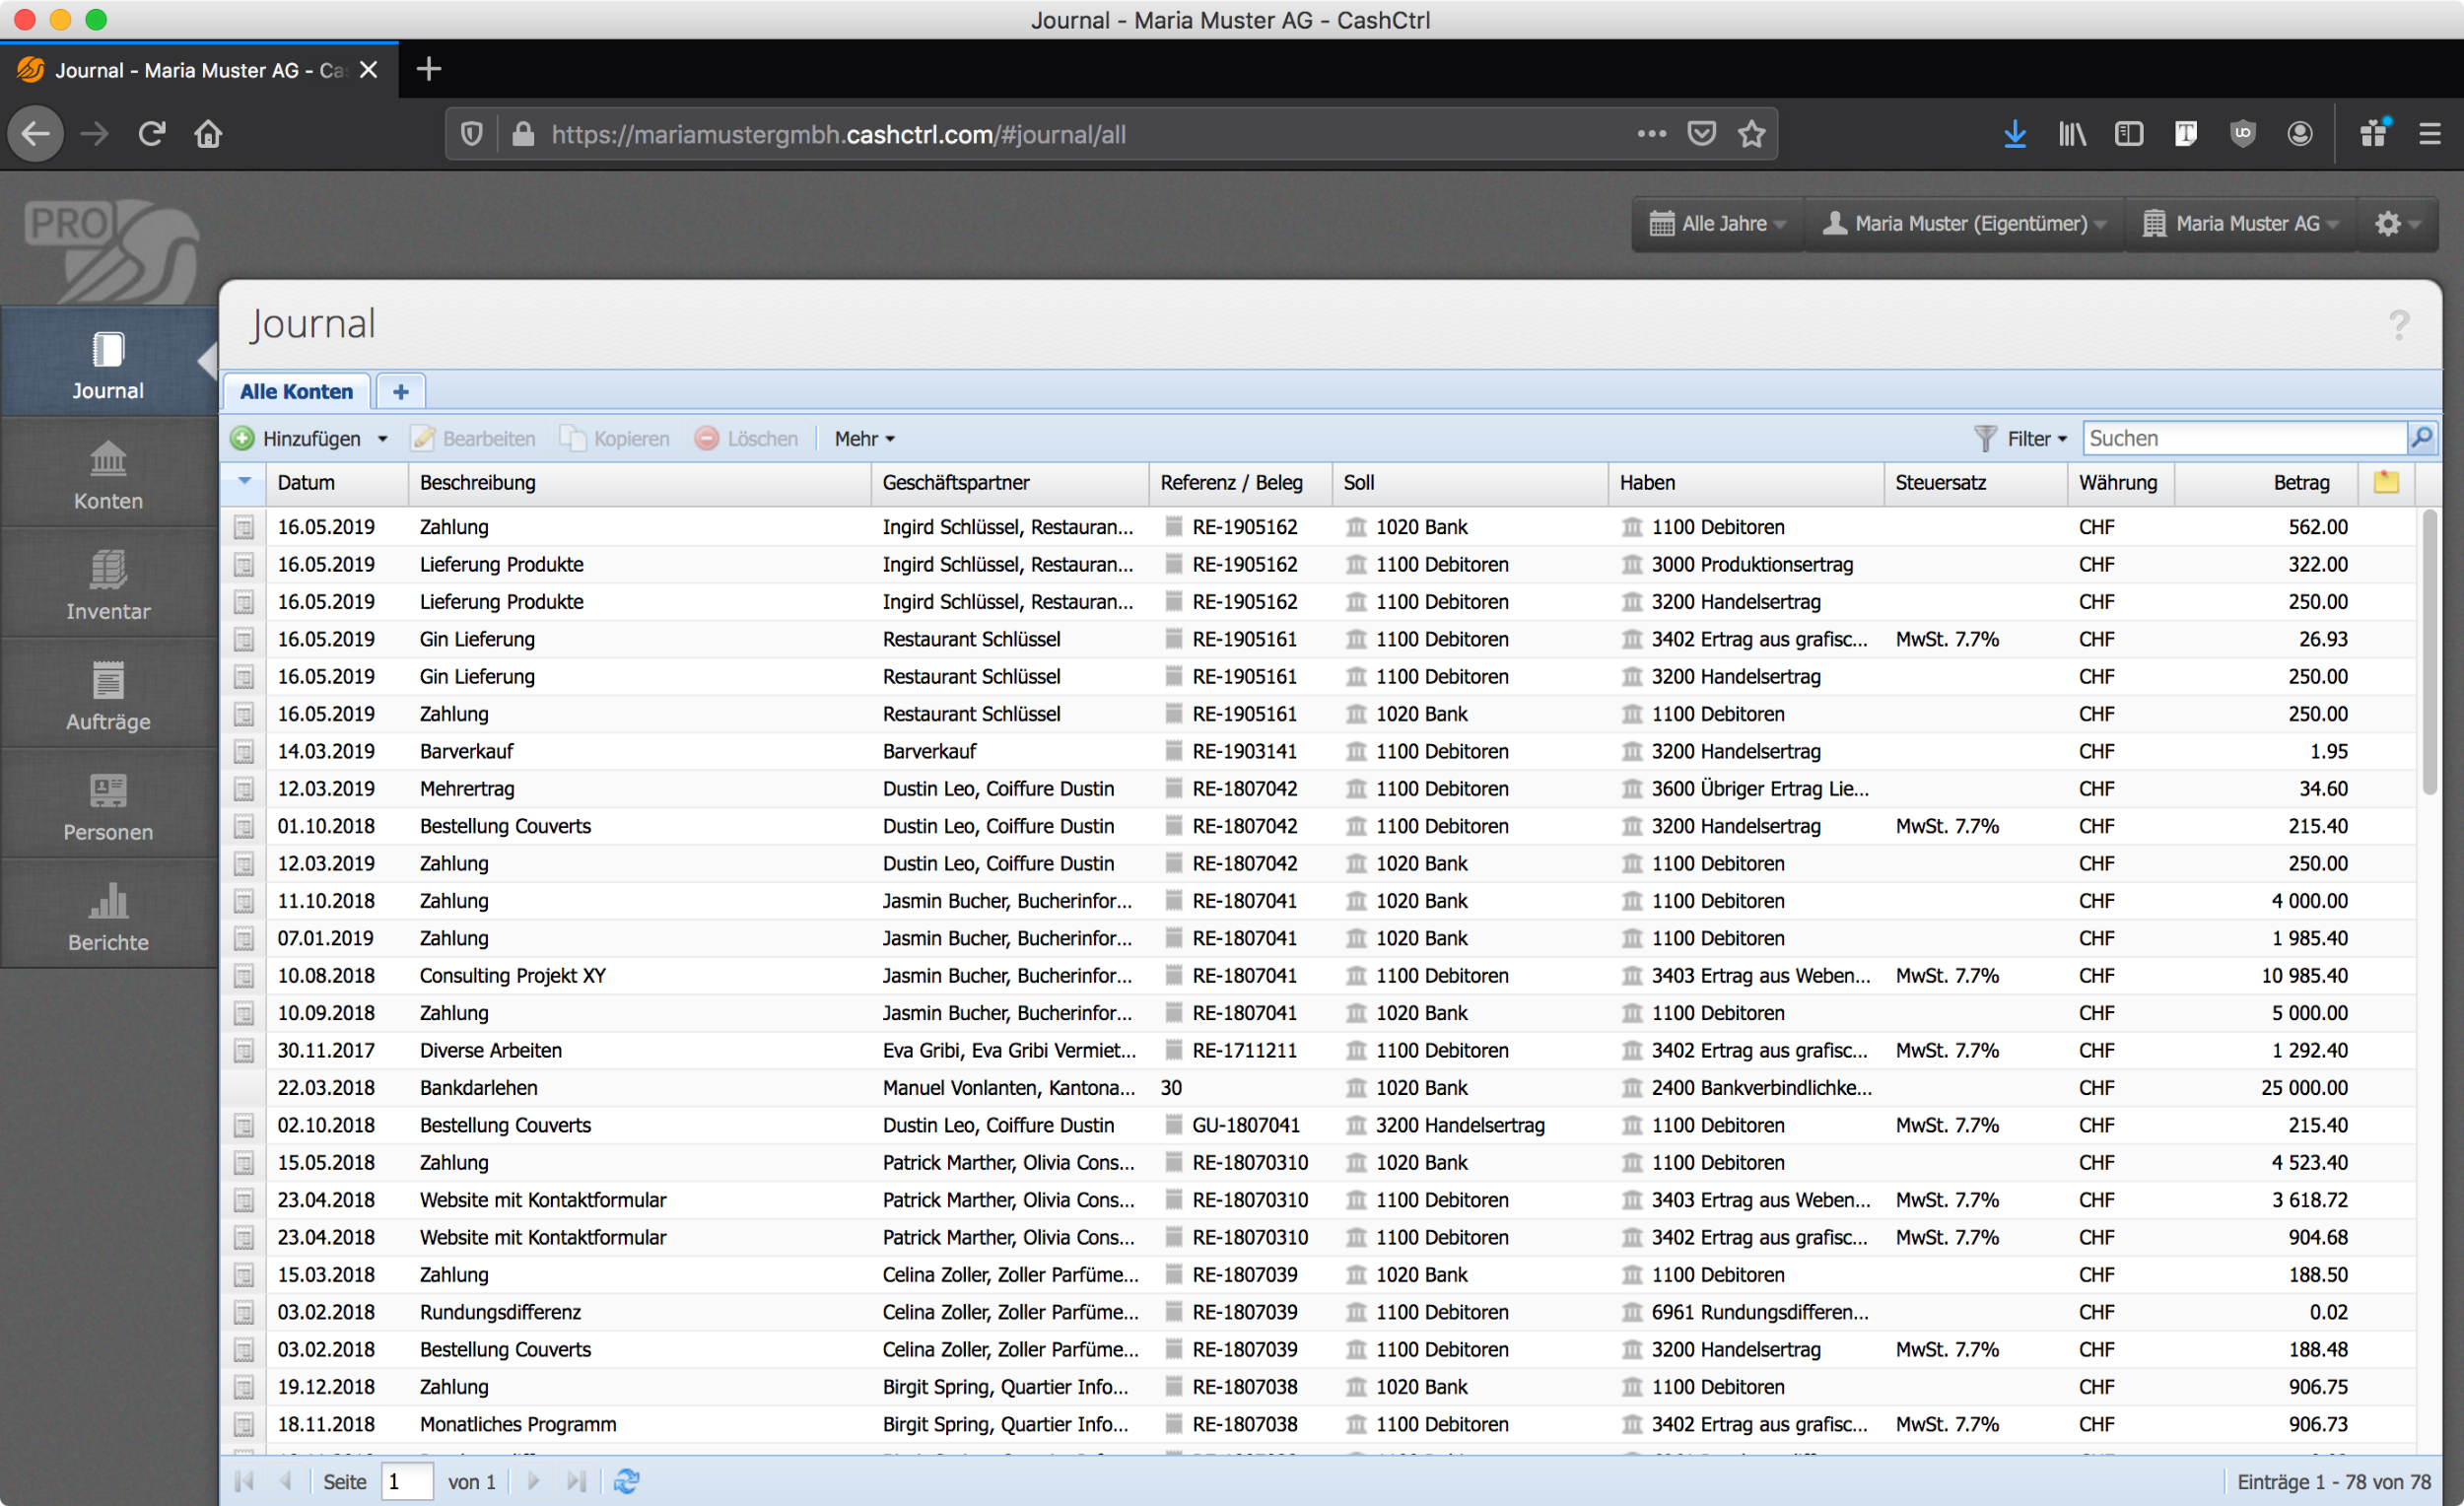Go back in browser history
This screenshot has height=1506, width=2464.
(36, 134)
